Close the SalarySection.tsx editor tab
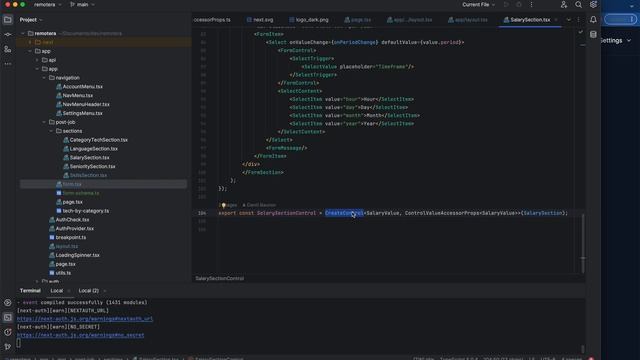 [x=556, y=20]
